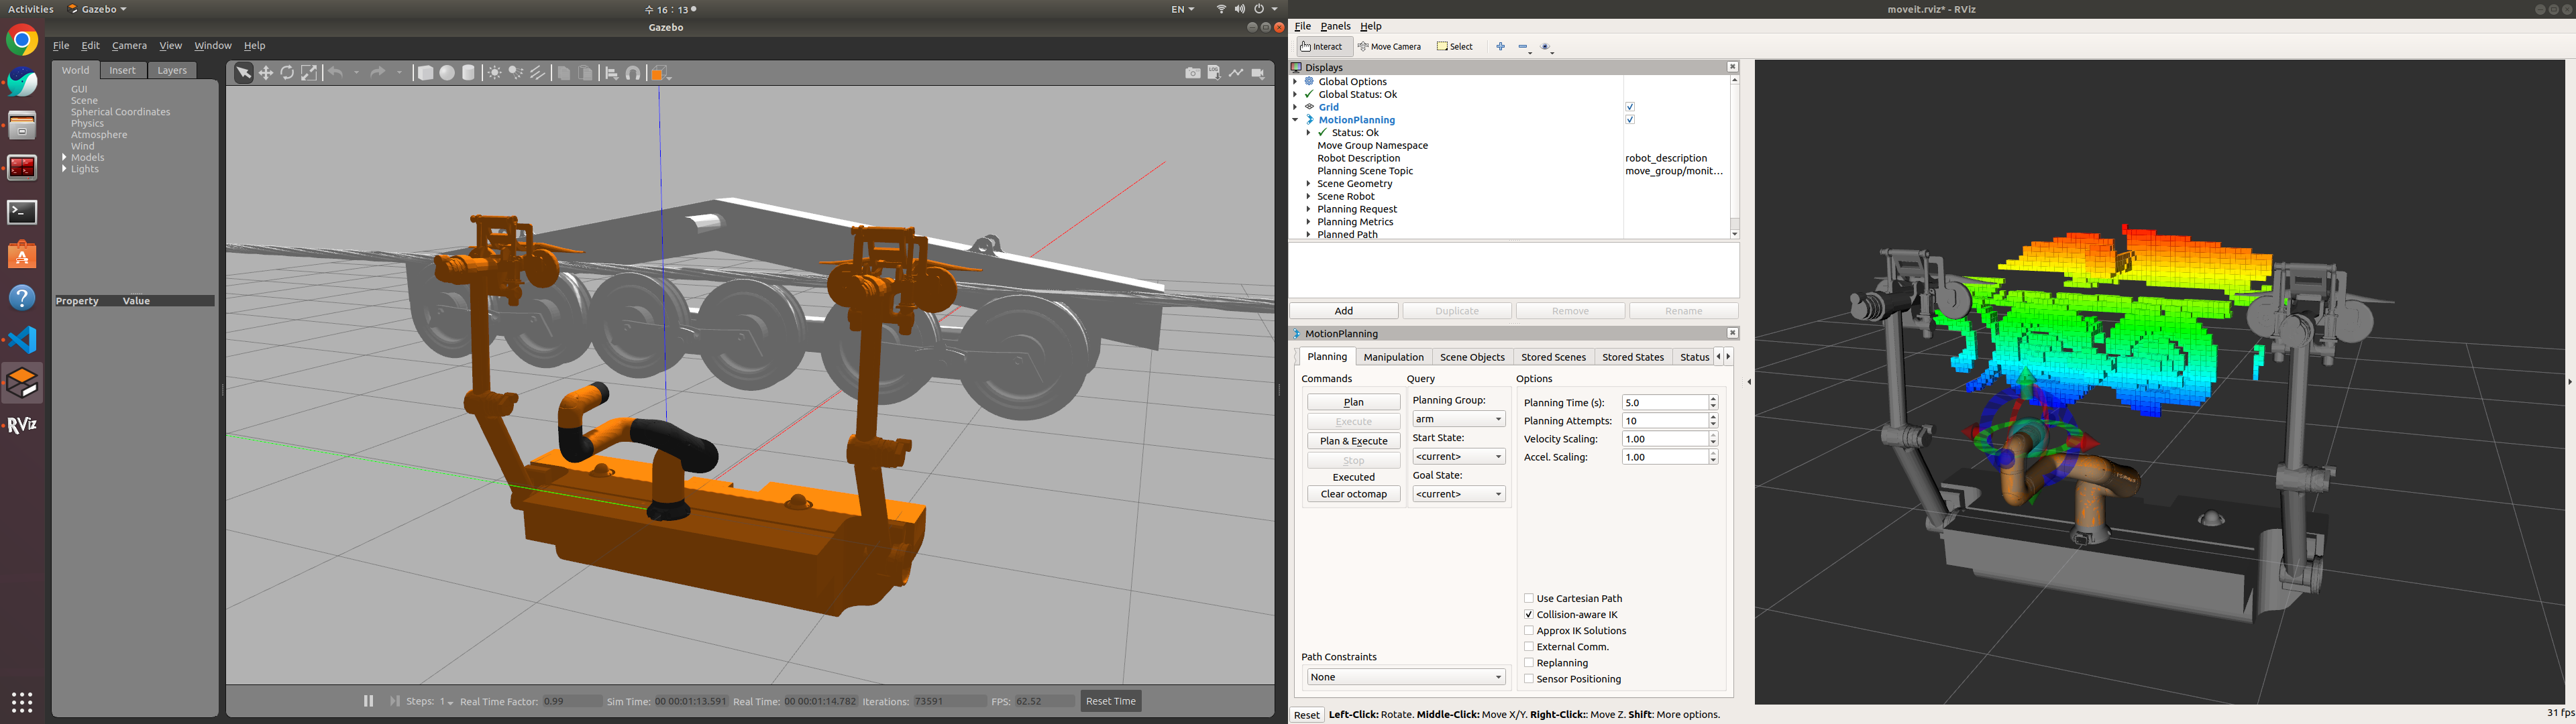
Task: Switch to the Scene Objects tab
Action: [1472, 357]
